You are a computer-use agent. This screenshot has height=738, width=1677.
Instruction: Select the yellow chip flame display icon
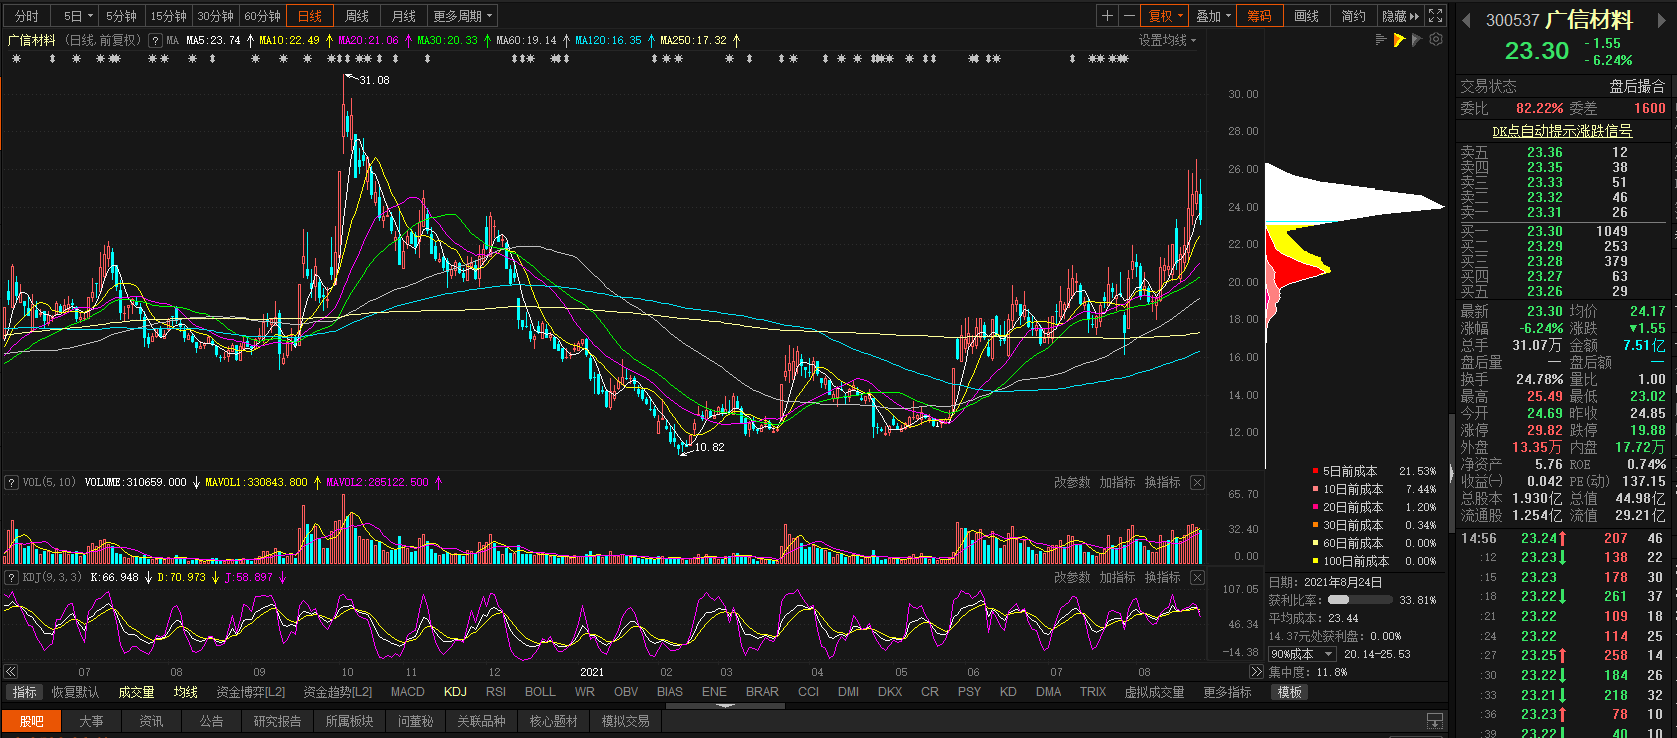coord(1399,40)
